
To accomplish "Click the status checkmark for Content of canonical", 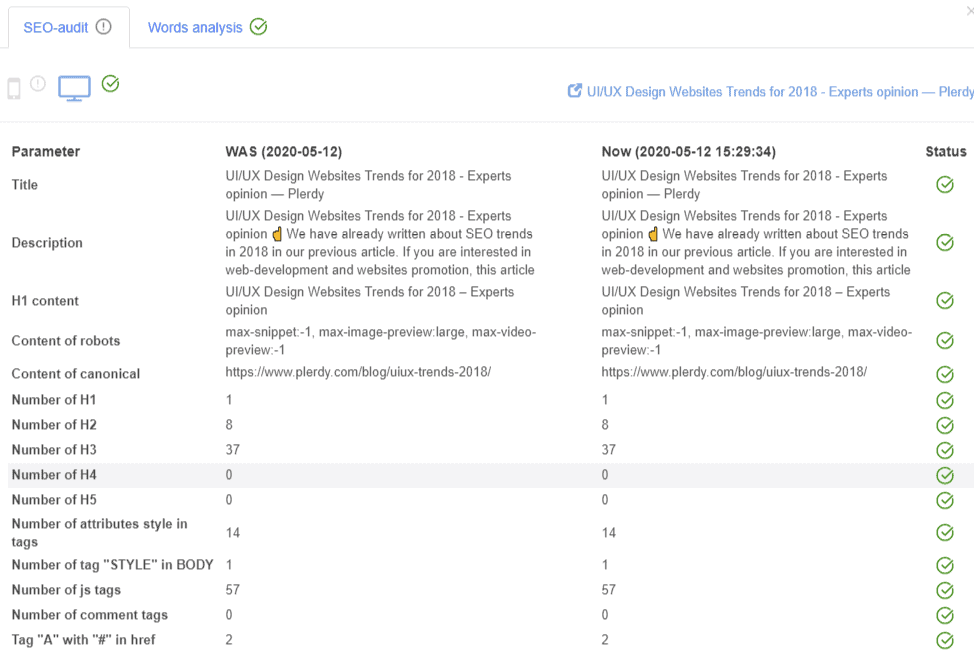I will click(x=944, y=375).
